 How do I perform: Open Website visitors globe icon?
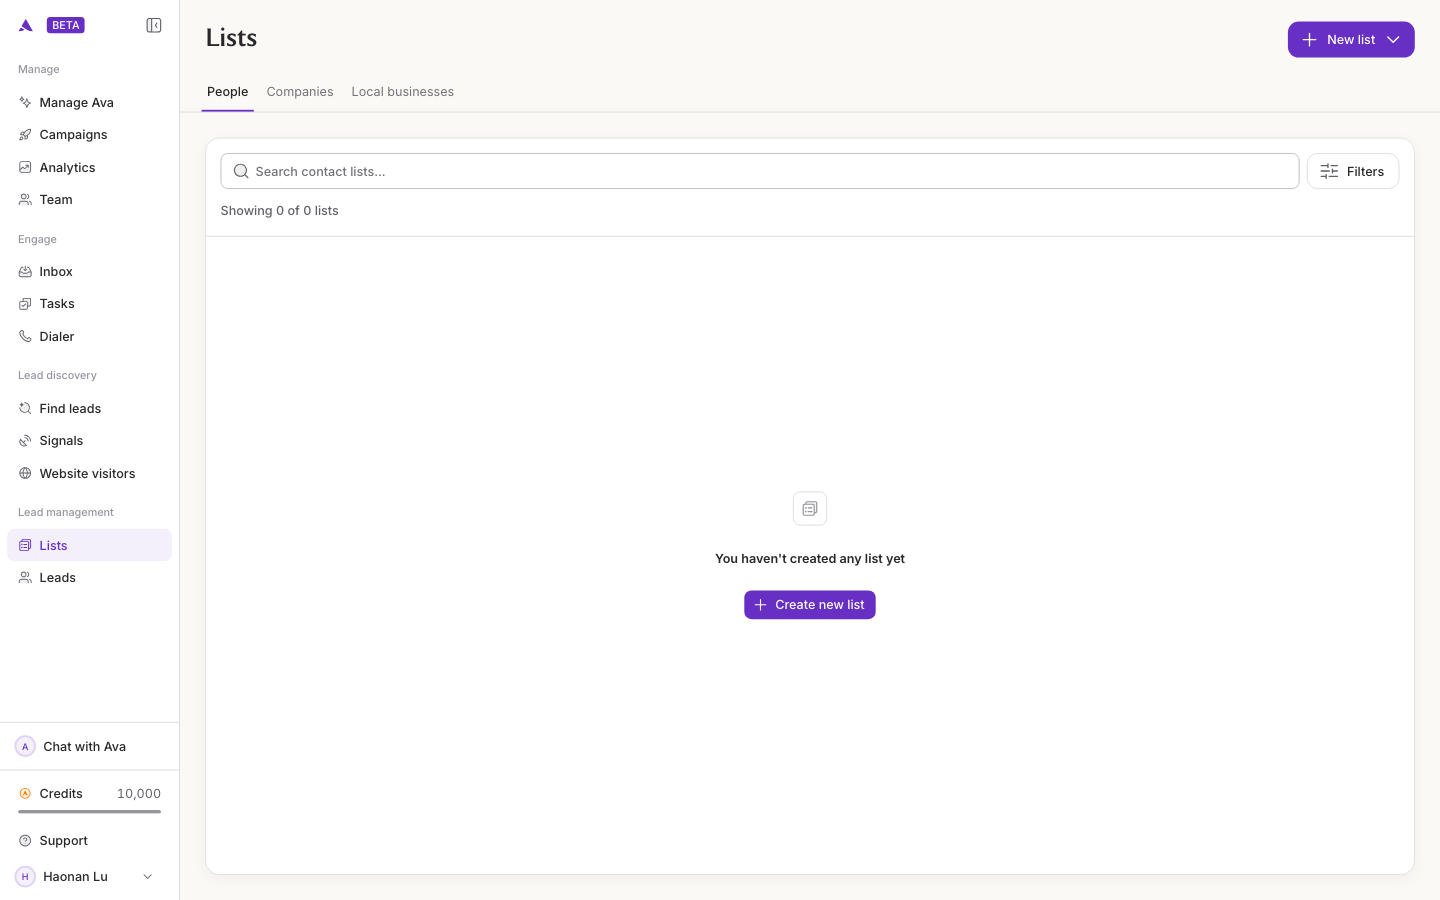25,473
